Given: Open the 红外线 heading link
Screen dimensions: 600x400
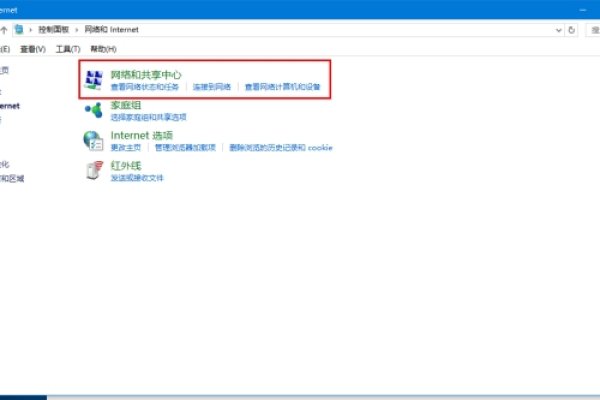Looking at the screenshot, I should [126, 165].
